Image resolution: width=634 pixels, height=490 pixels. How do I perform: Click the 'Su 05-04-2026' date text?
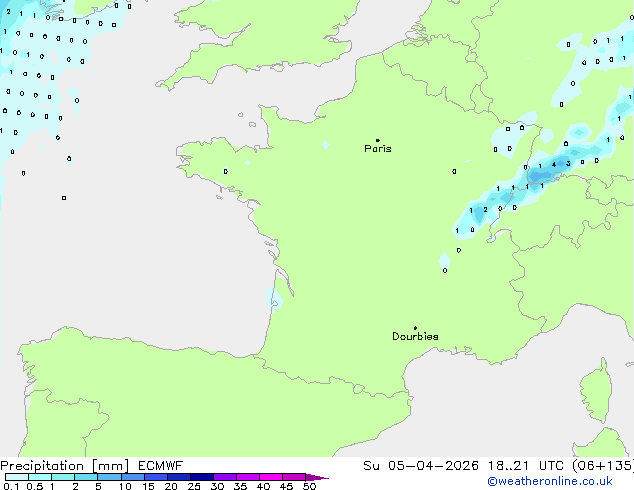point(421,466)
